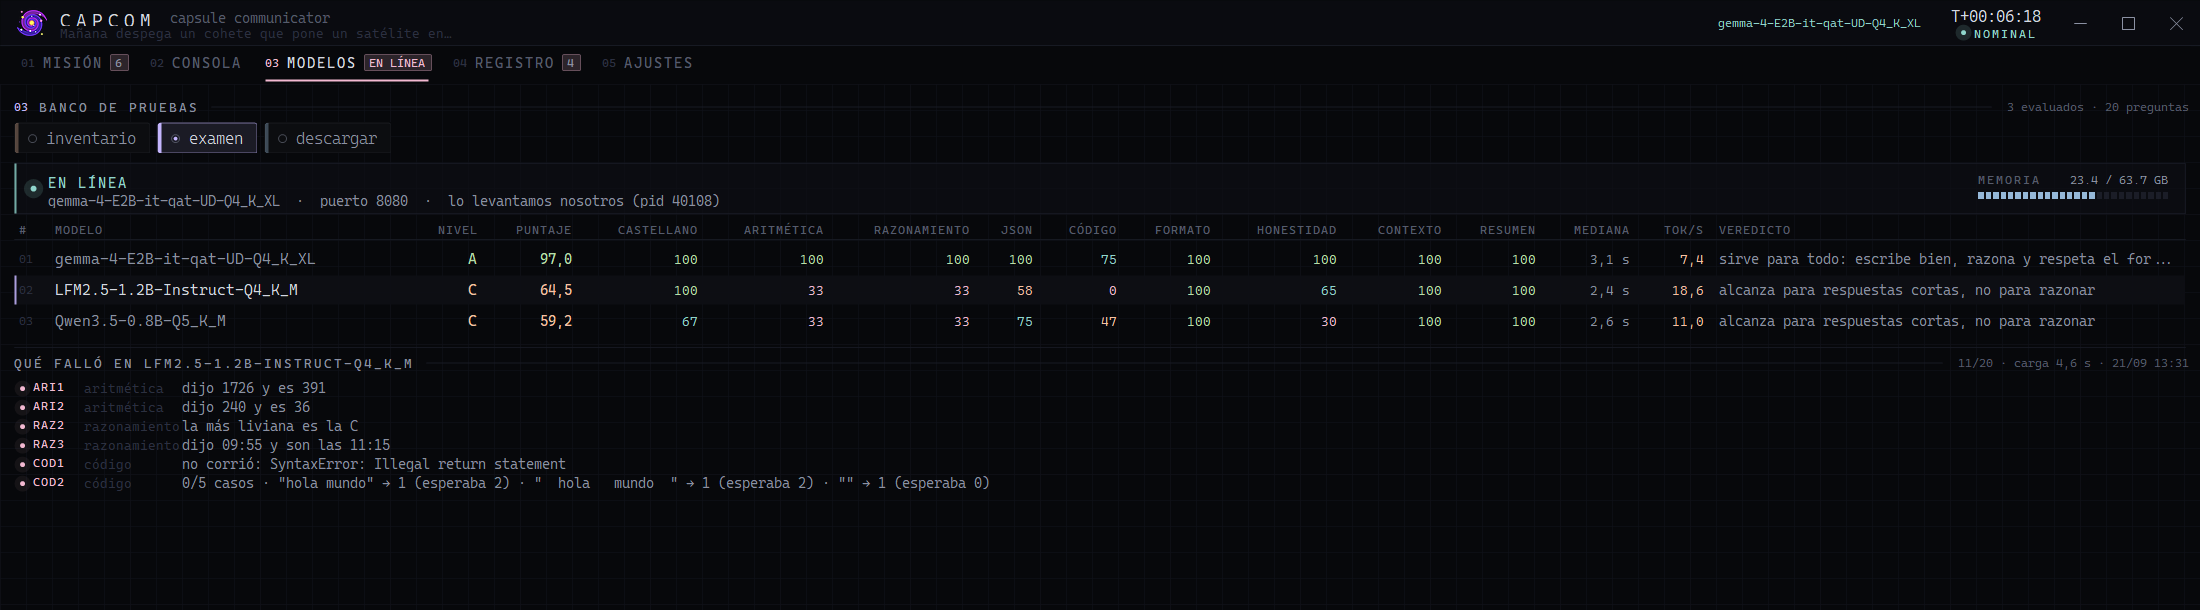
Task: Select the Qwen3.5-0.8B-Q5_K_M row
Action: point(1100,321)
